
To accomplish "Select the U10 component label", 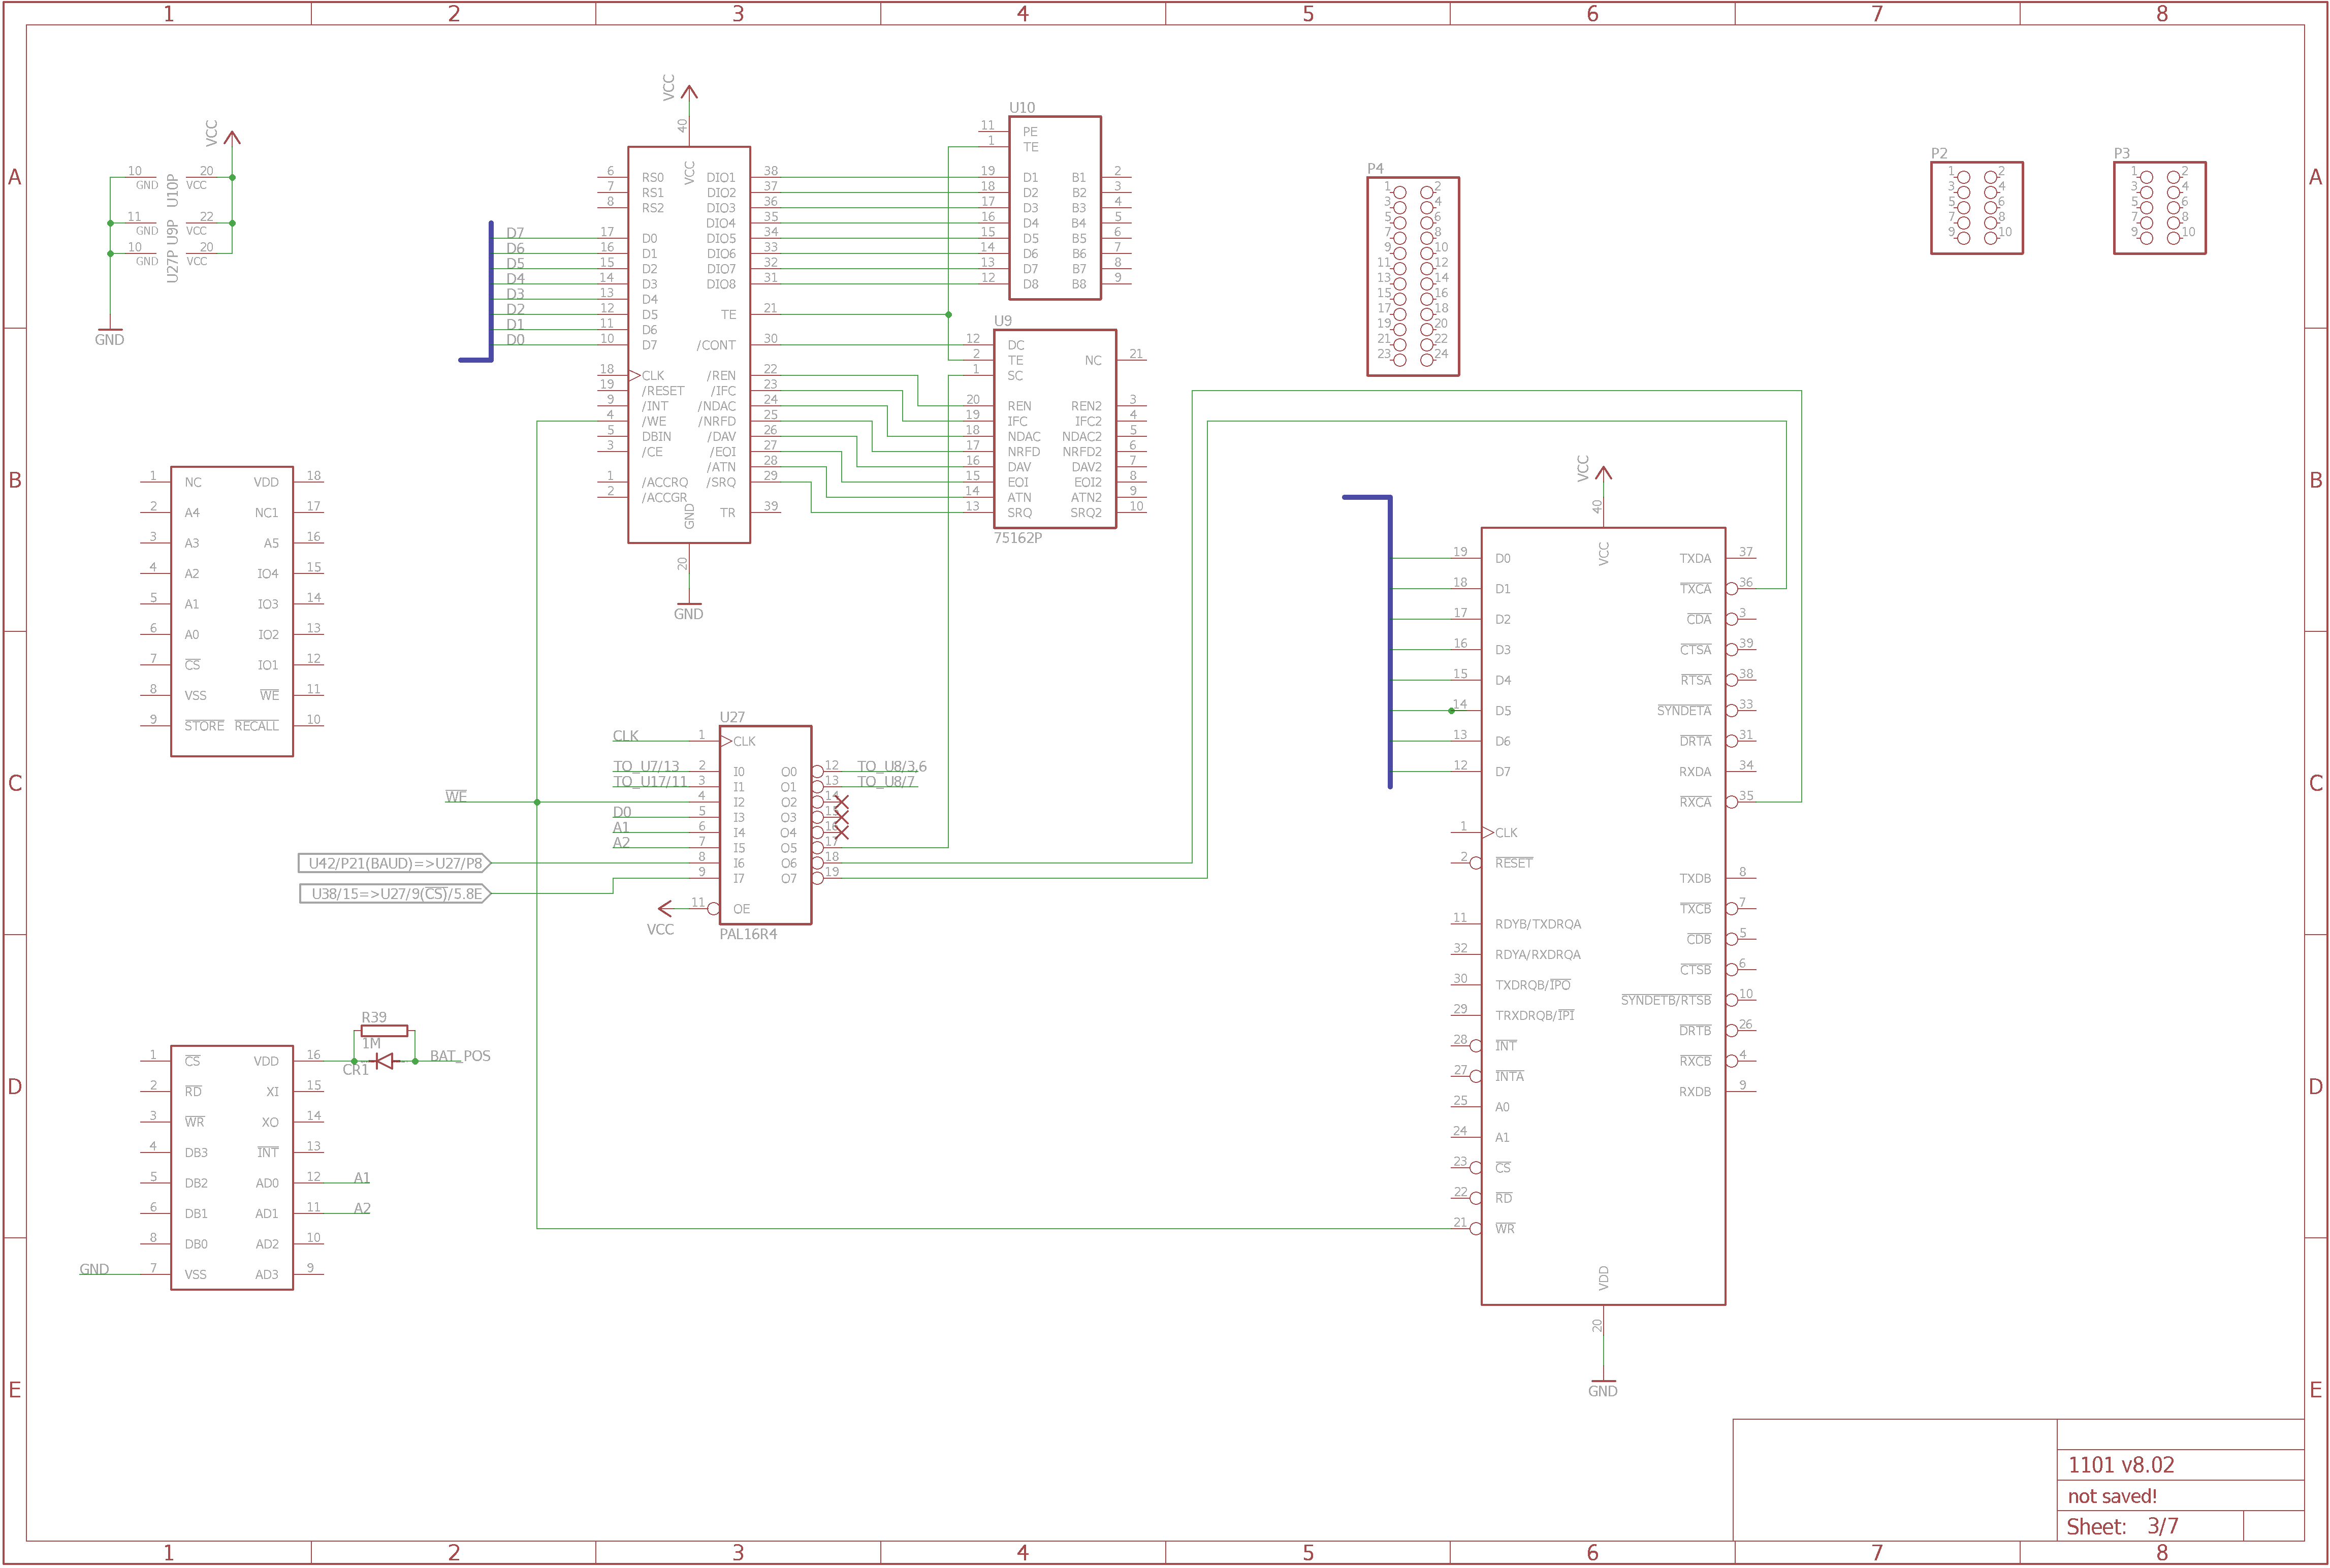I will (1021, 107).
